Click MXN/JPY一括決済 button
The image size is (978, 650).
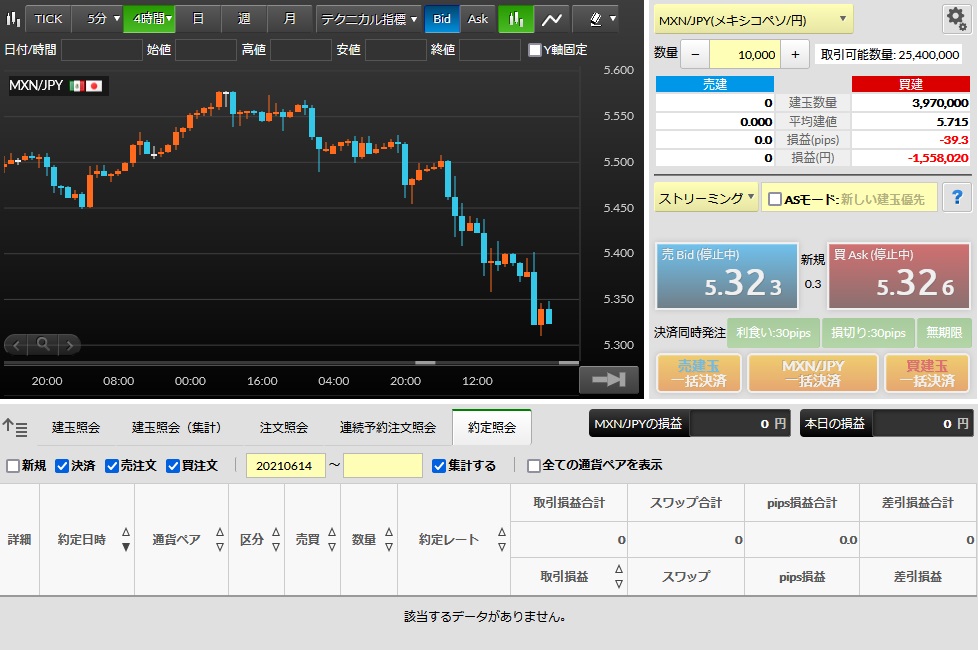(813, 373)
